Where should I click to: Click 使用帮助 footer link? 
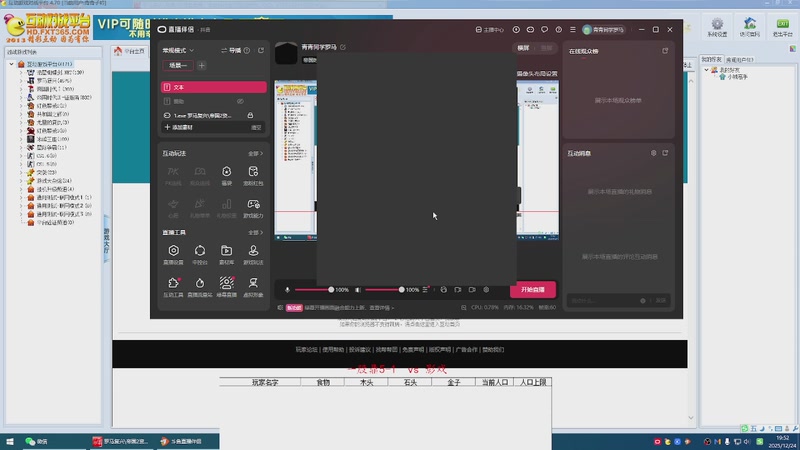(333, 350)
